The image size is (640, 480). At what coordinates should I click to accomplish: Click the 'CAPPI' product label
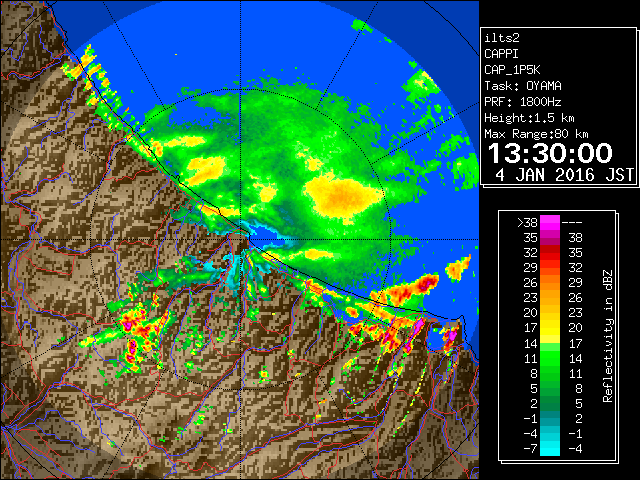pyautogui.click(x=501, y=54)
